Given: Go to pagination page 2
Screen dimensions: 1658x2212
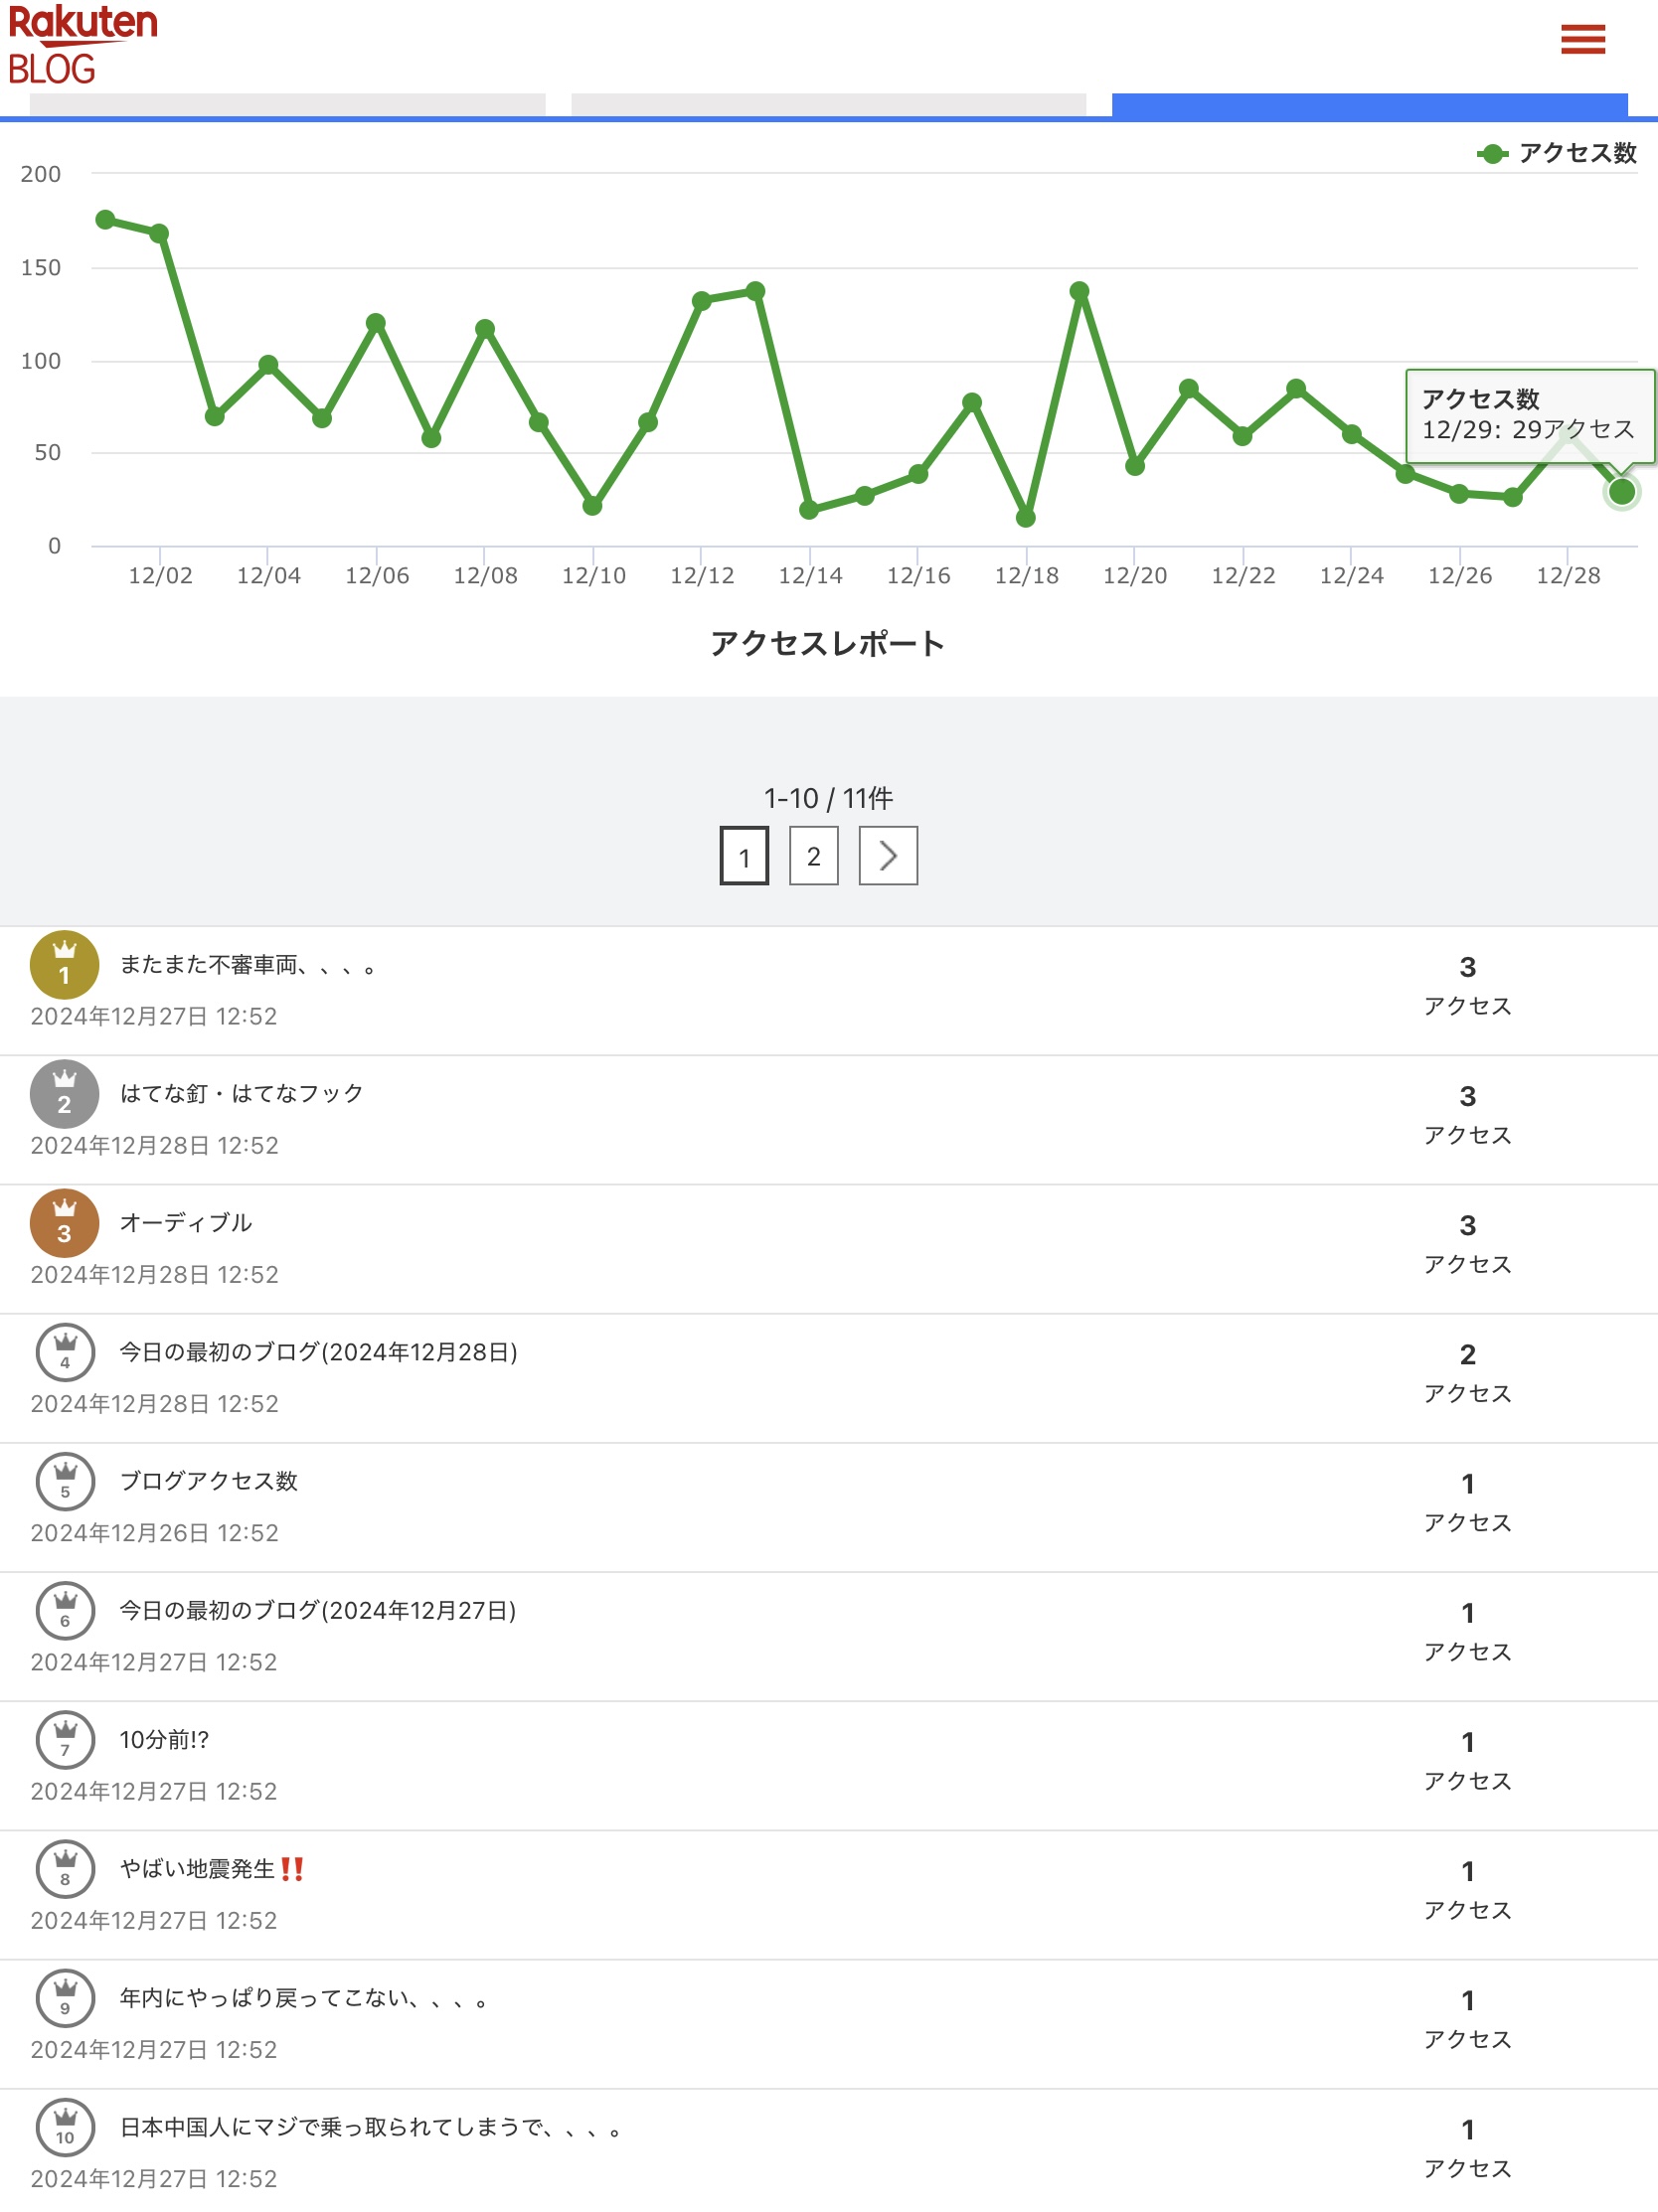Looking at the screenshot, I should click(814, 856).
